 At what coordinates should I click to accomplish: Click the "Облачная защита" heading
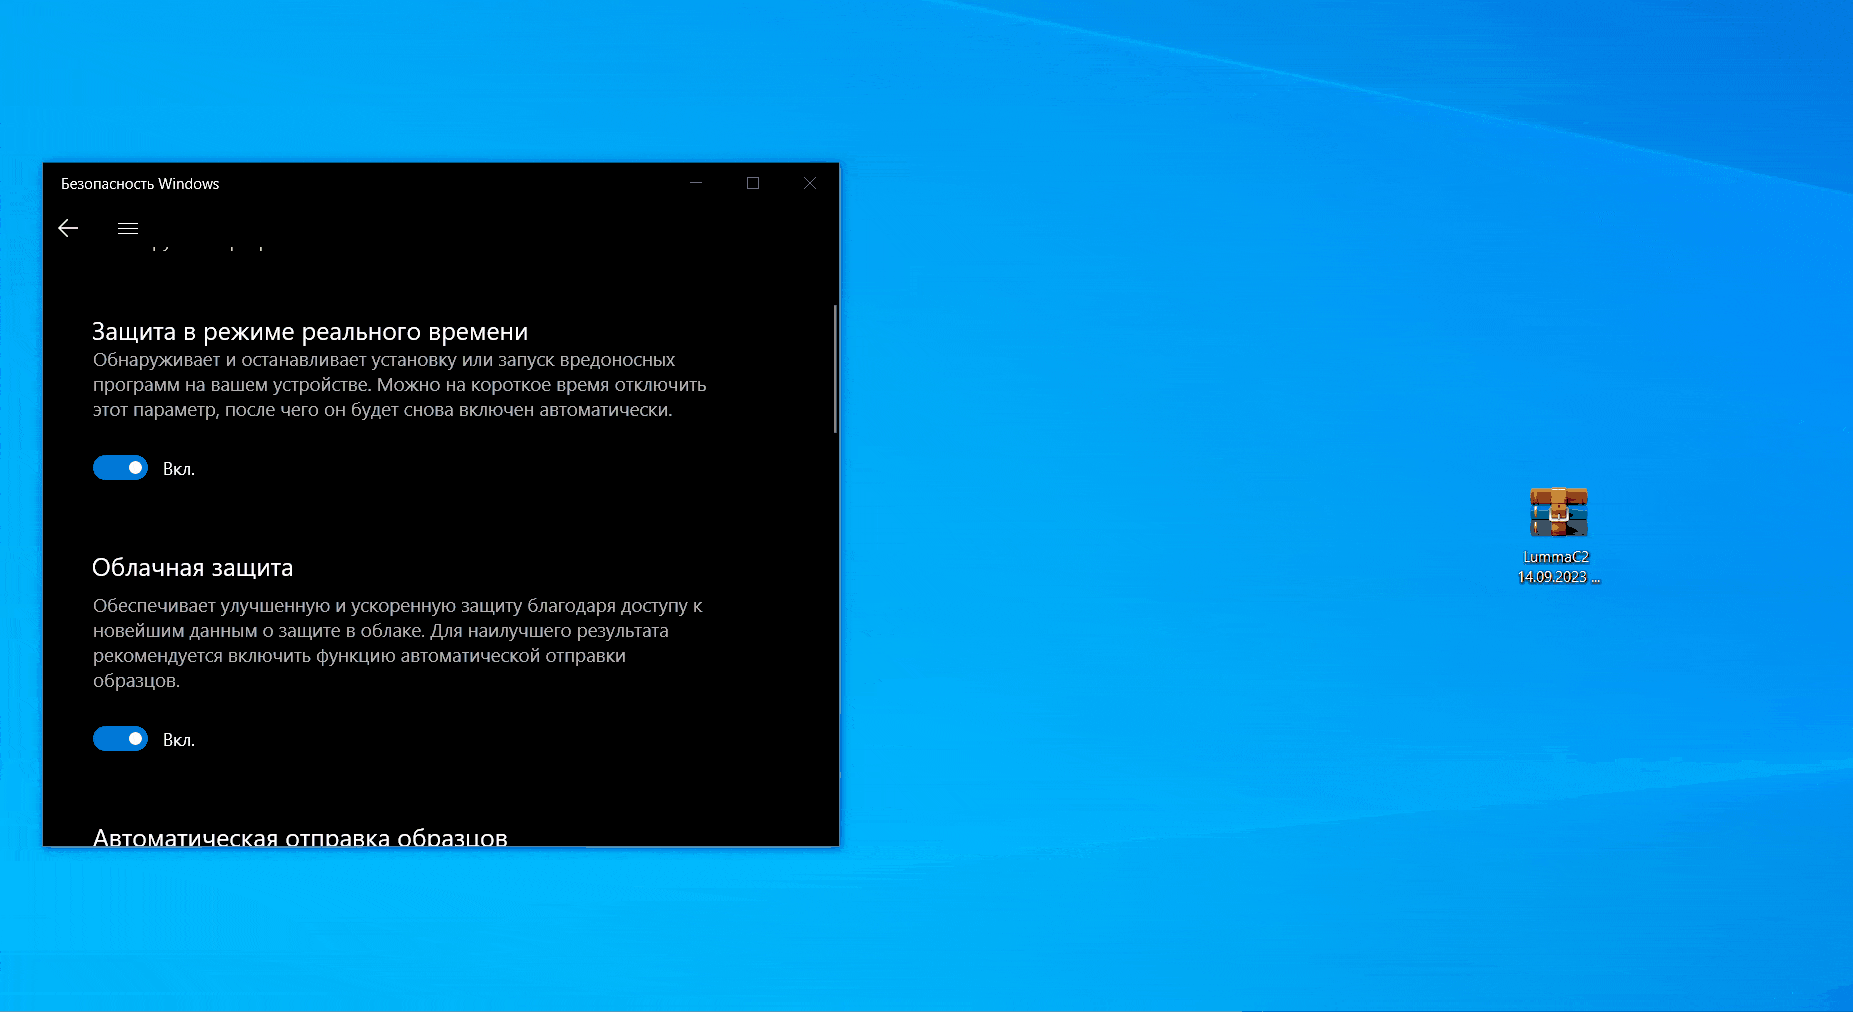coord(192,568)
